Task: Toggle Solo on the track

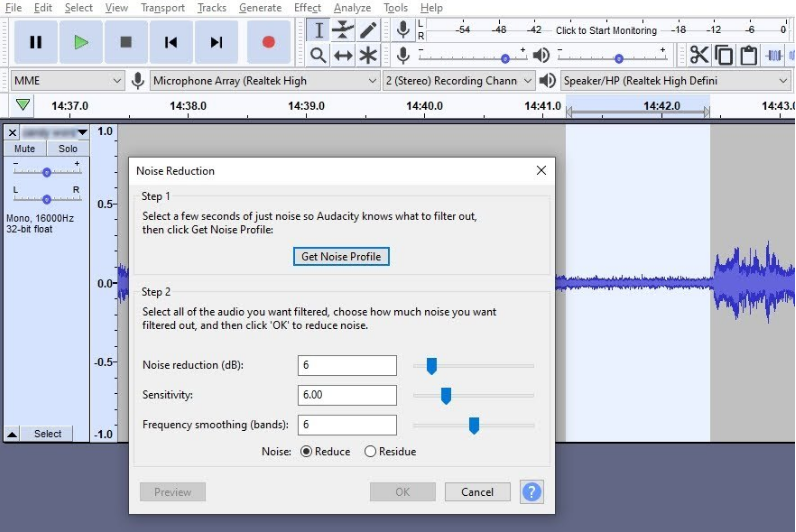Action: (x=68, y=148)
